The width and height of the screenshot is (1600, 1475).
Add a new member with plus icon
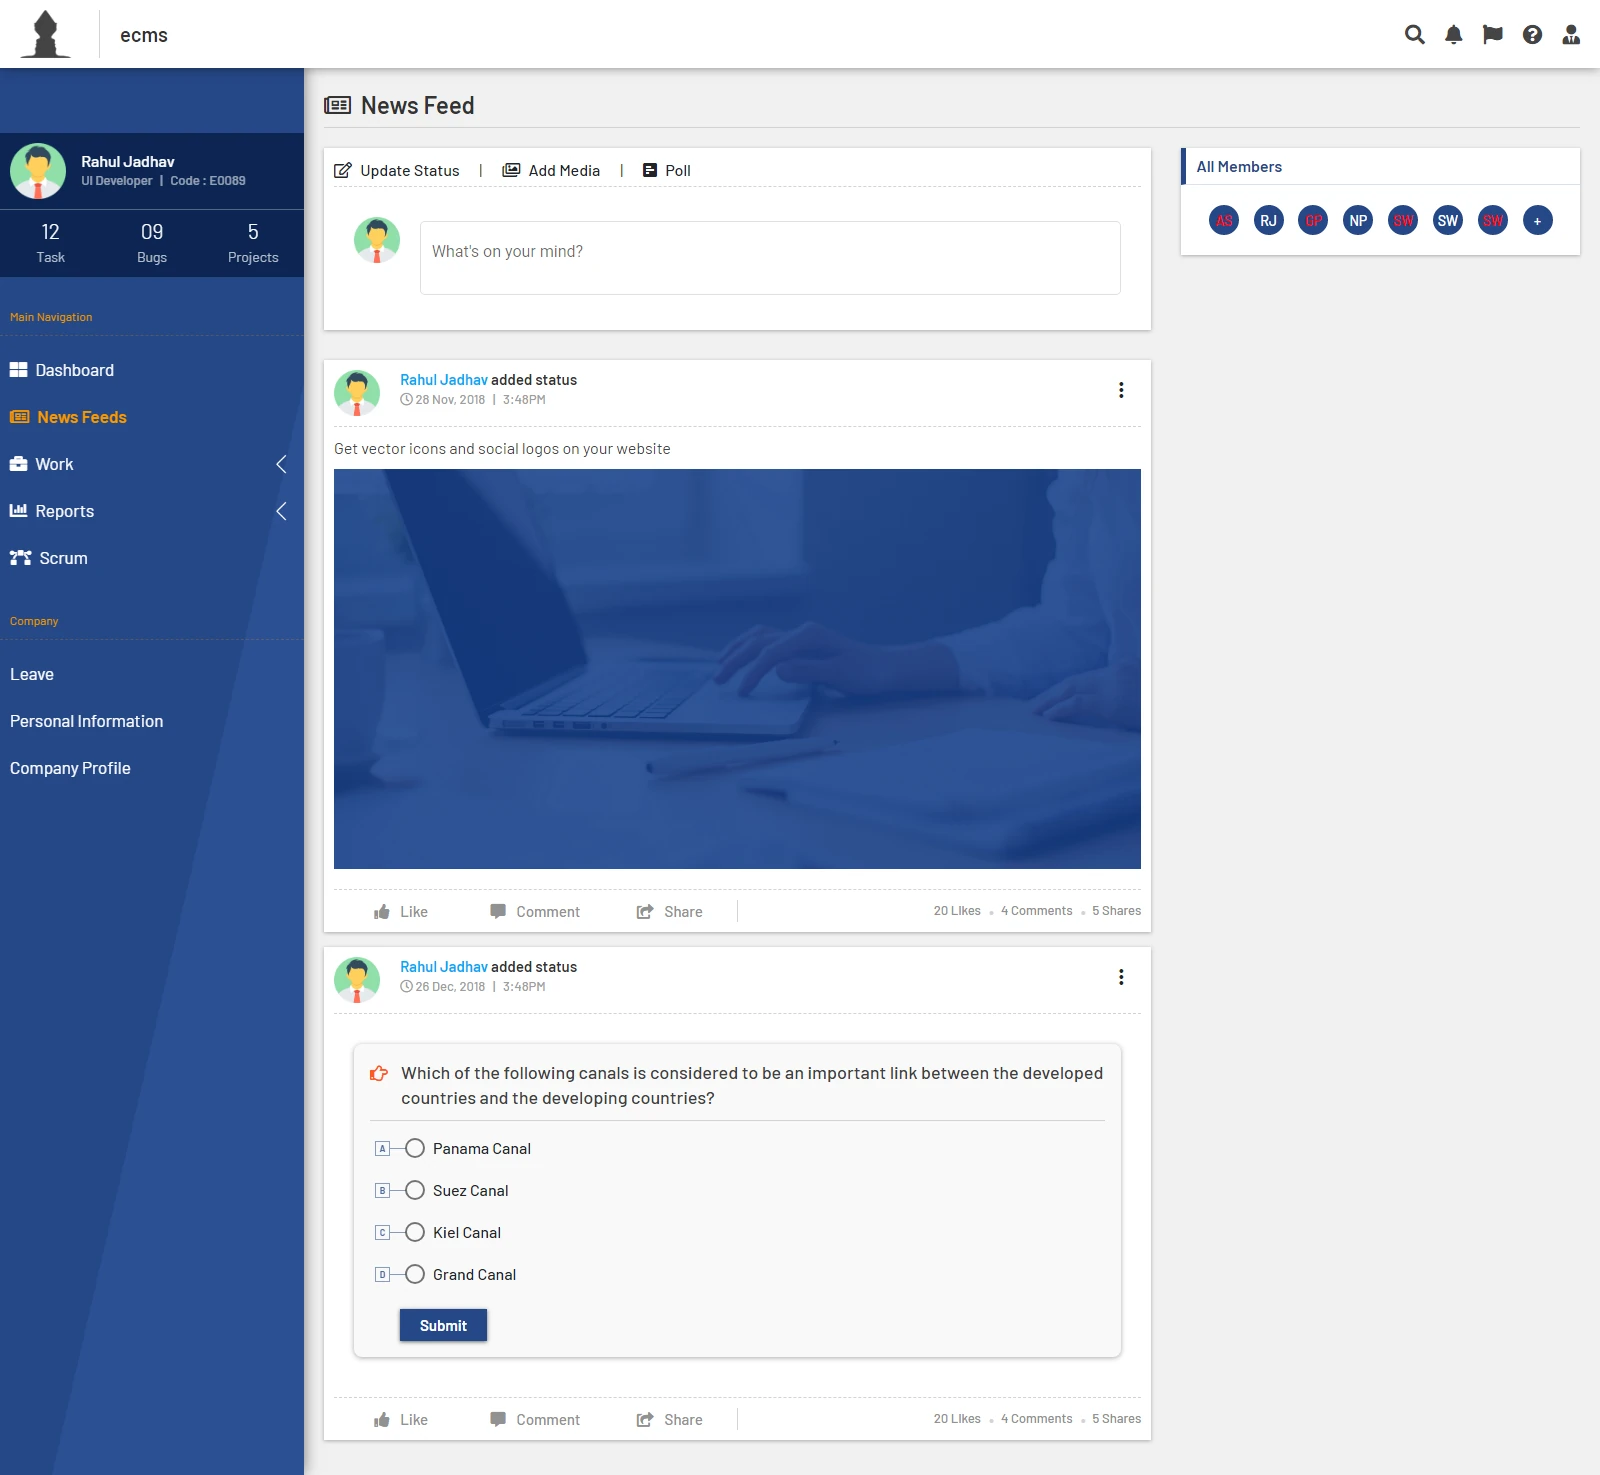point(1537,221)
